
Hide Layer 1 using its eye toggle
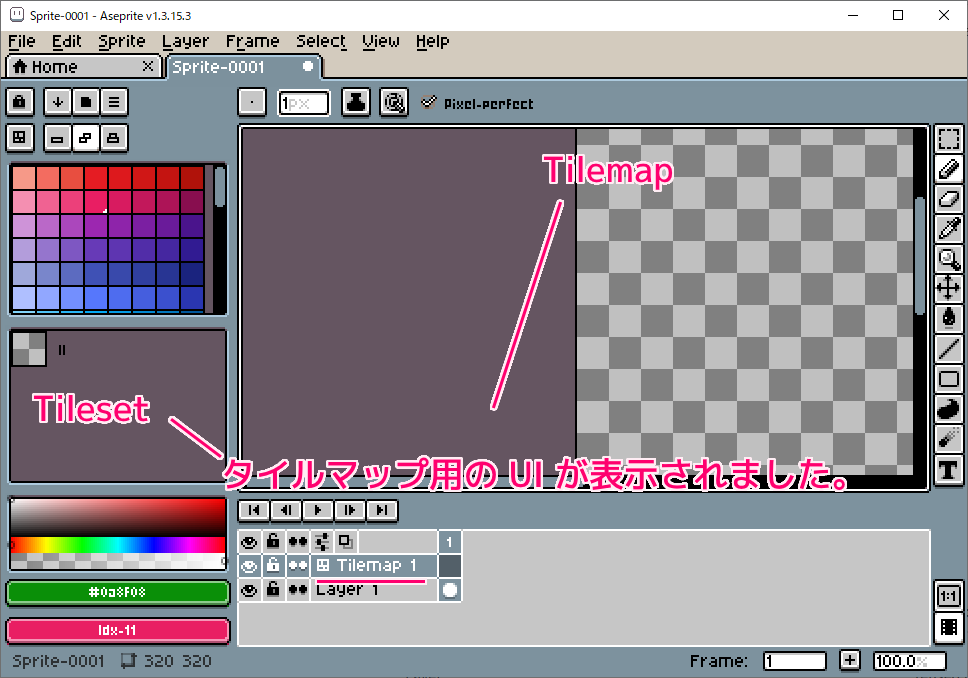(x=249, y=589)
